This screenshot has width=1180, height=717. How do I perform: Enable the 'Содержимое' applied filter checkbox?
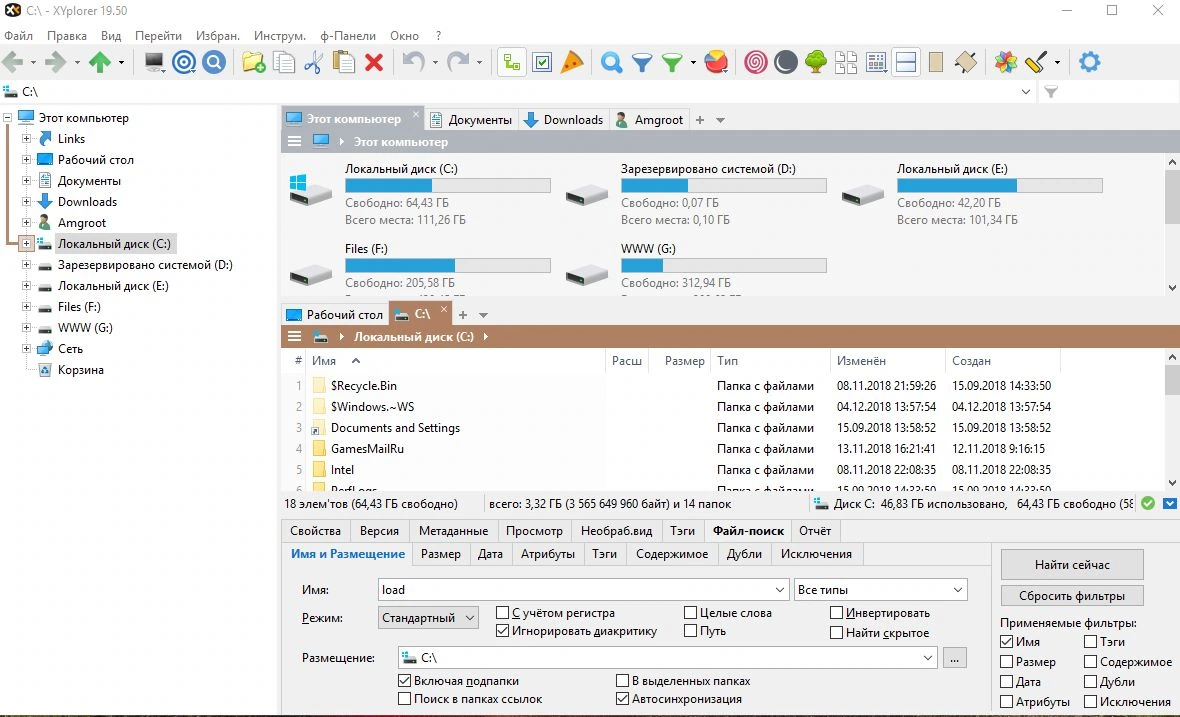pyautogui.click(x=1090, y=661)
